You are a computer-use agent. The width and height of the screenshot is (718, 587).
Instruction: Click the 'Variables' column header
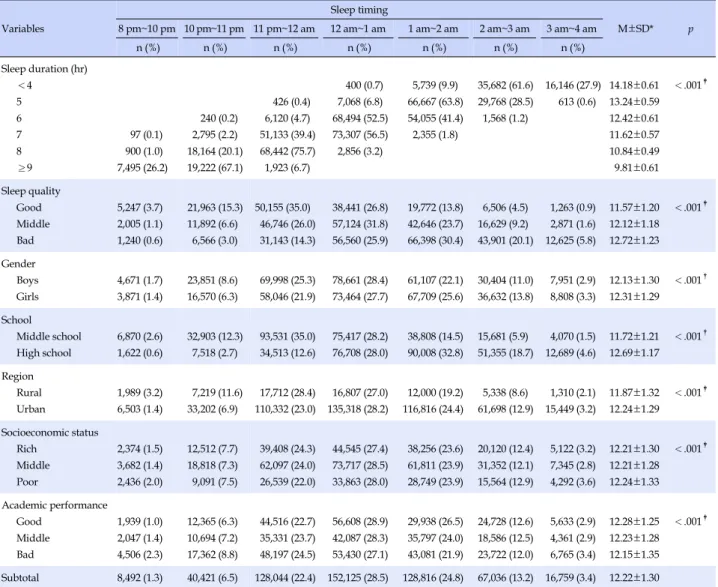(23, 28)
